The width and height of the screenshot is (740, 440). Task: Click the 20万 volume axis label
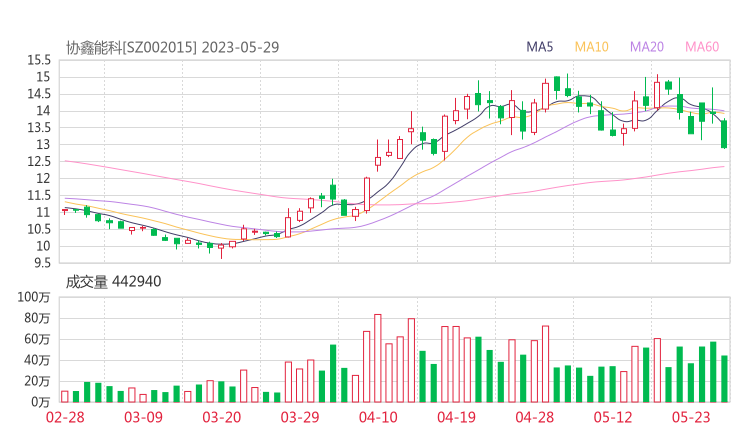click(x=37, y=381)
